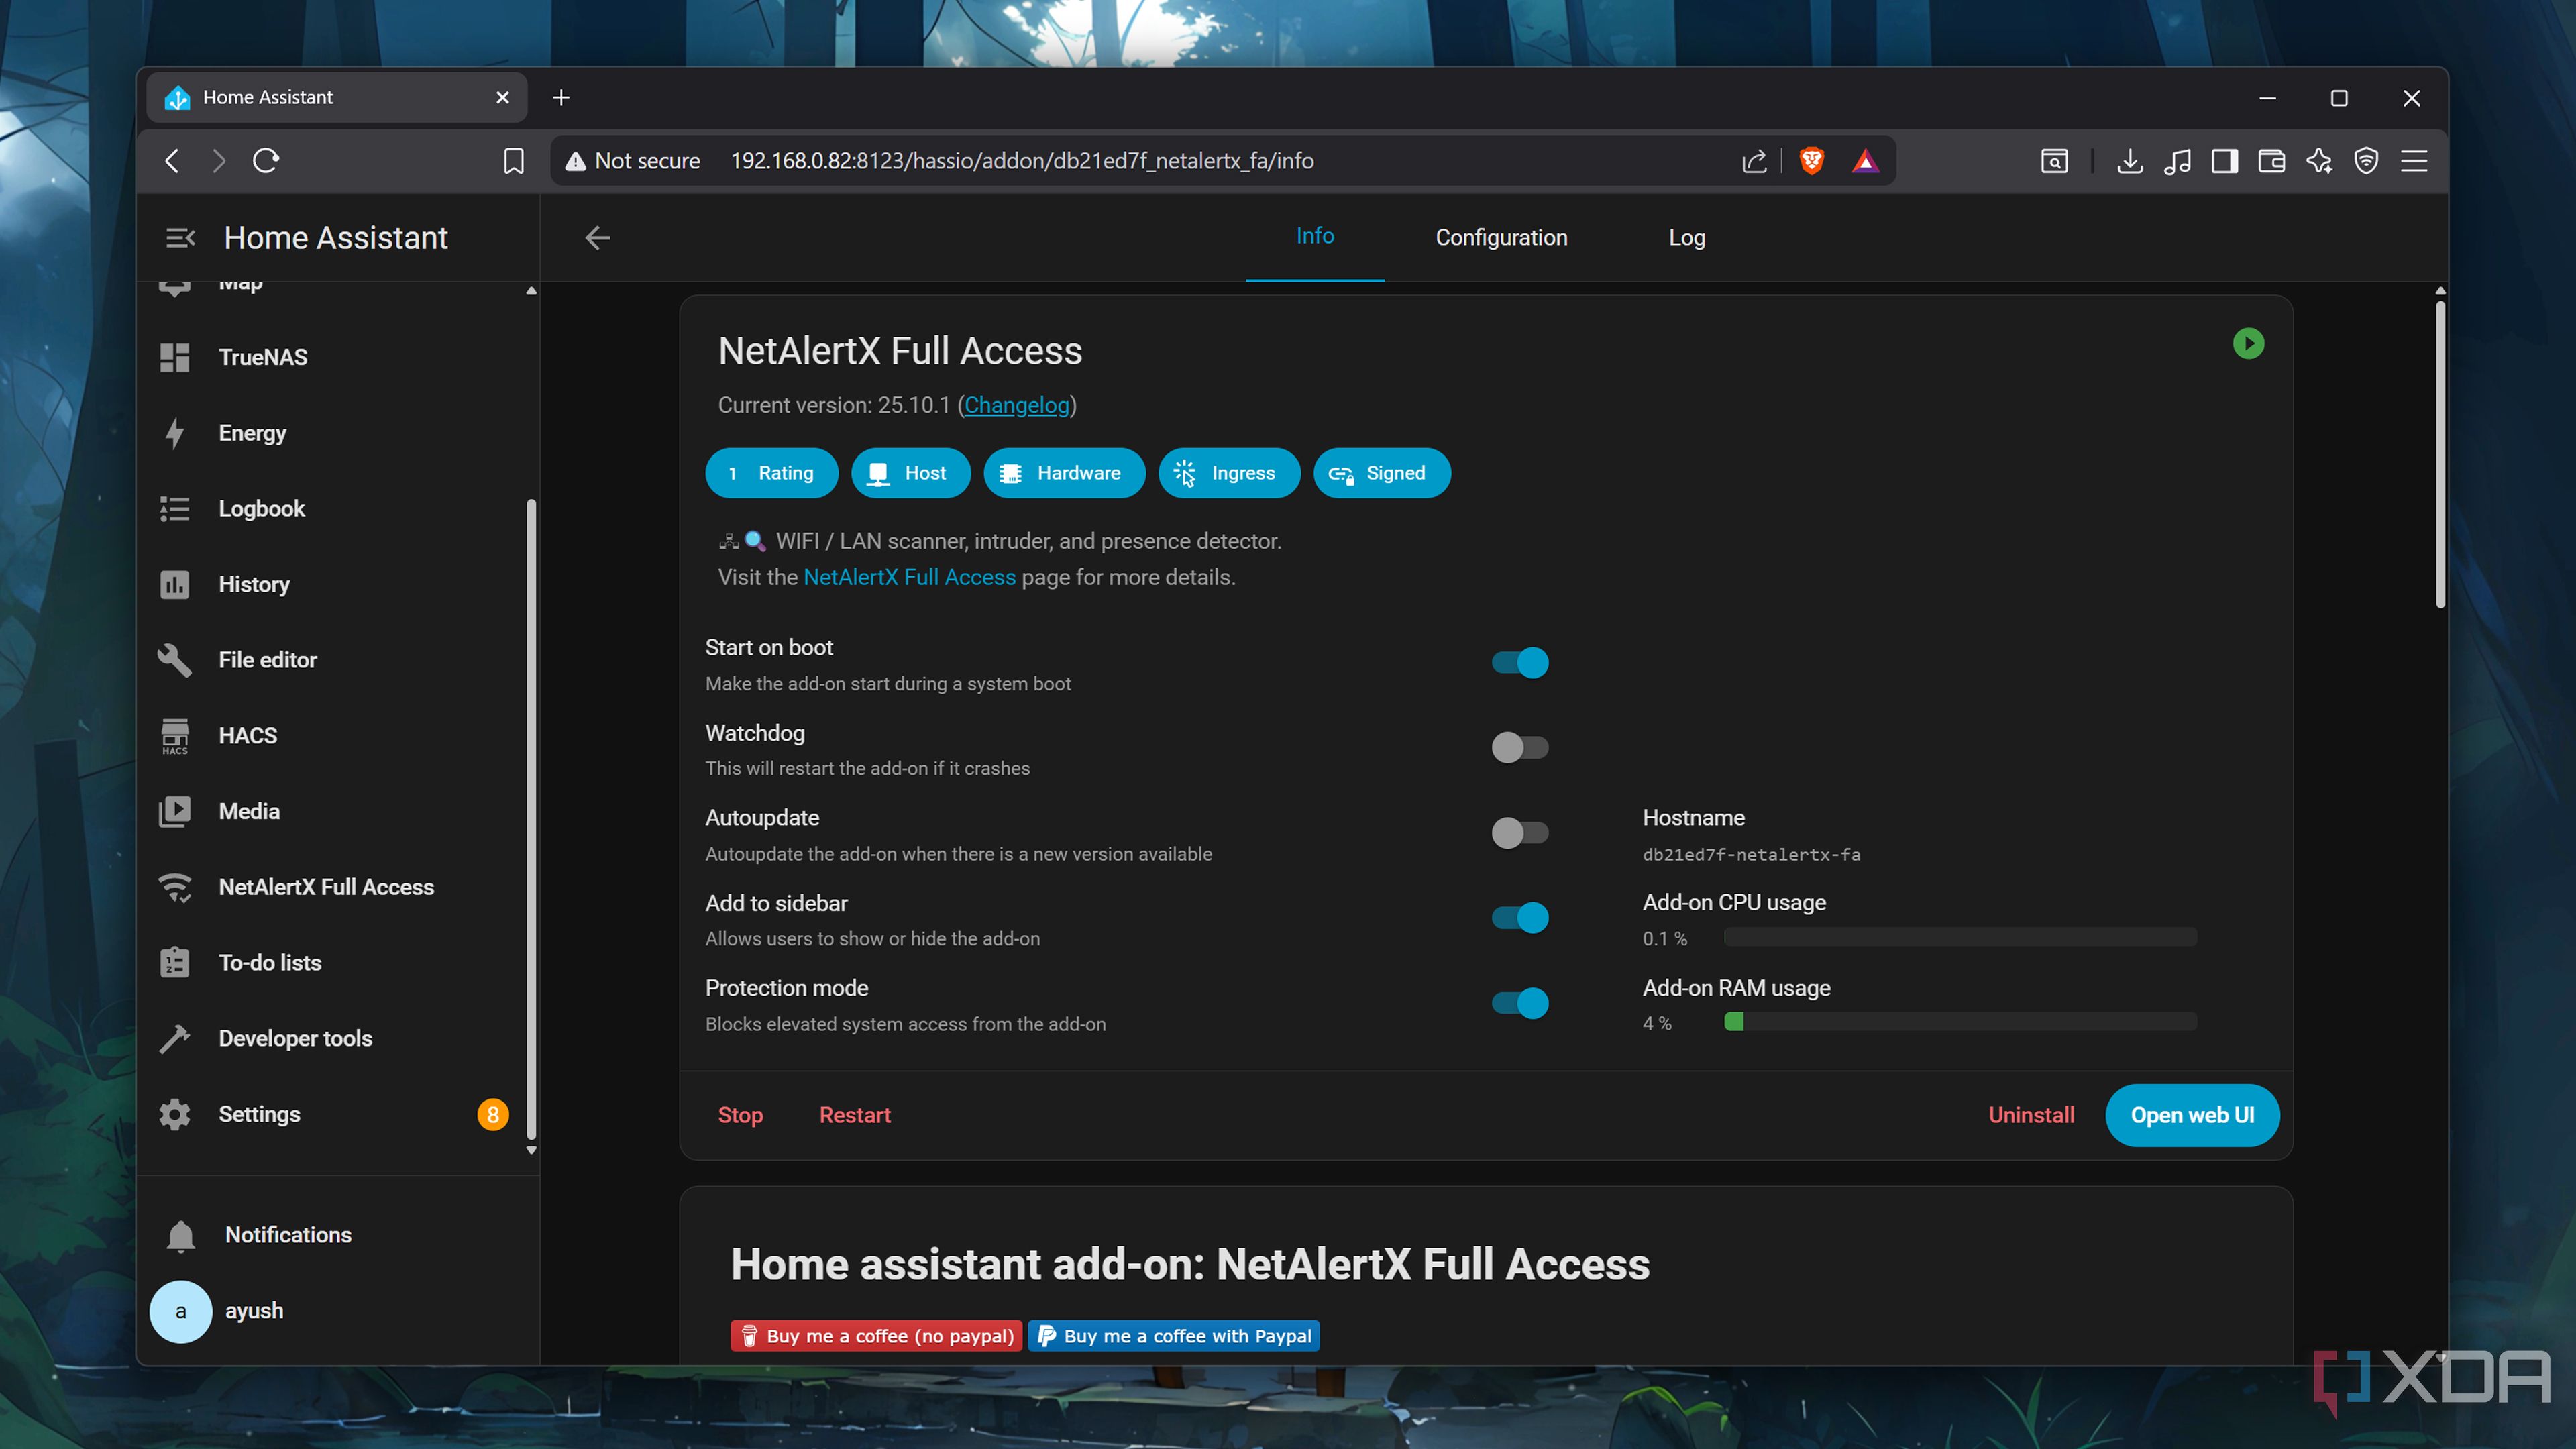Collapse the Home Assistant sidebar menu icon

point(180,238)
